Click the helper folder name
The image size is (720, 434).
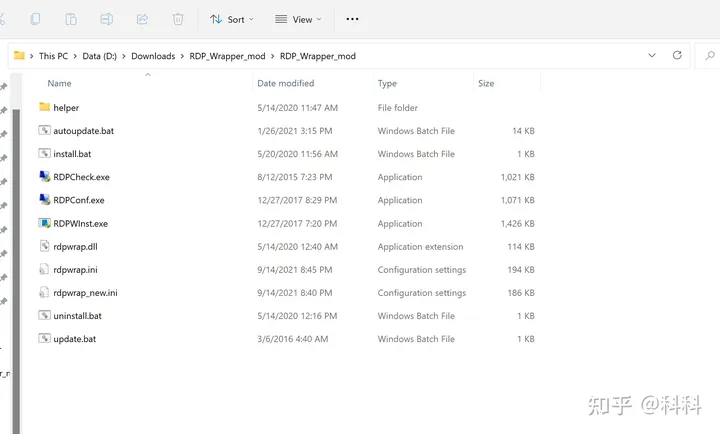(x=66, y=107)
